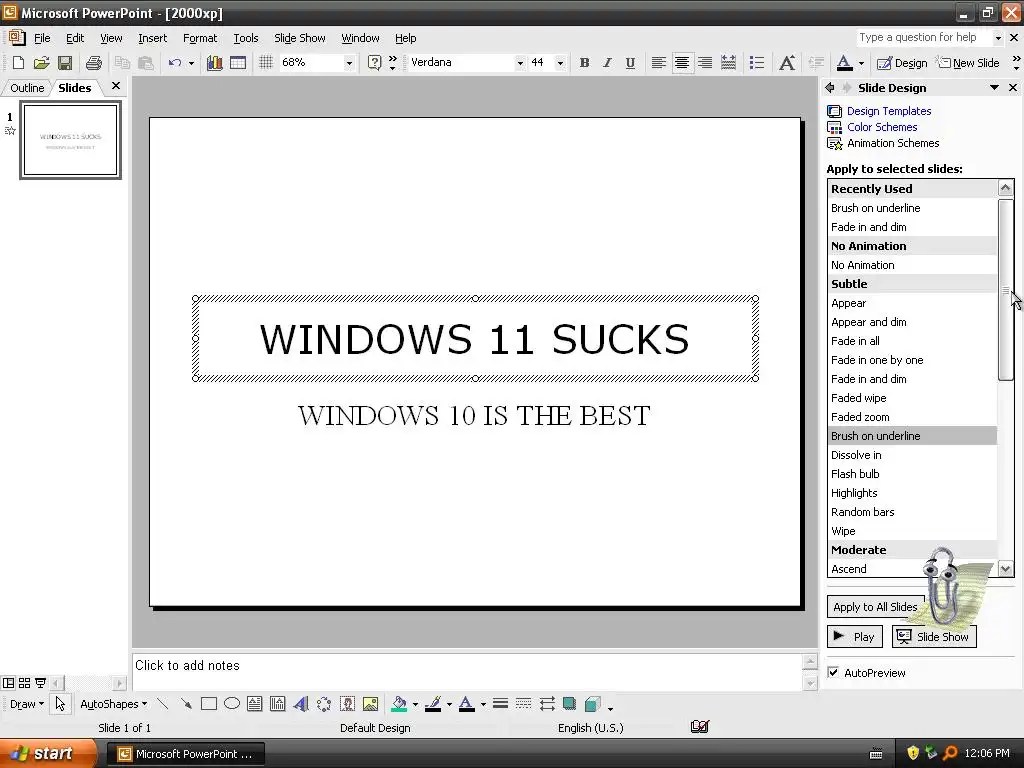
Task: Open font color dropdown arrow in formatting toolbar
Action: (x=861, y=63)
